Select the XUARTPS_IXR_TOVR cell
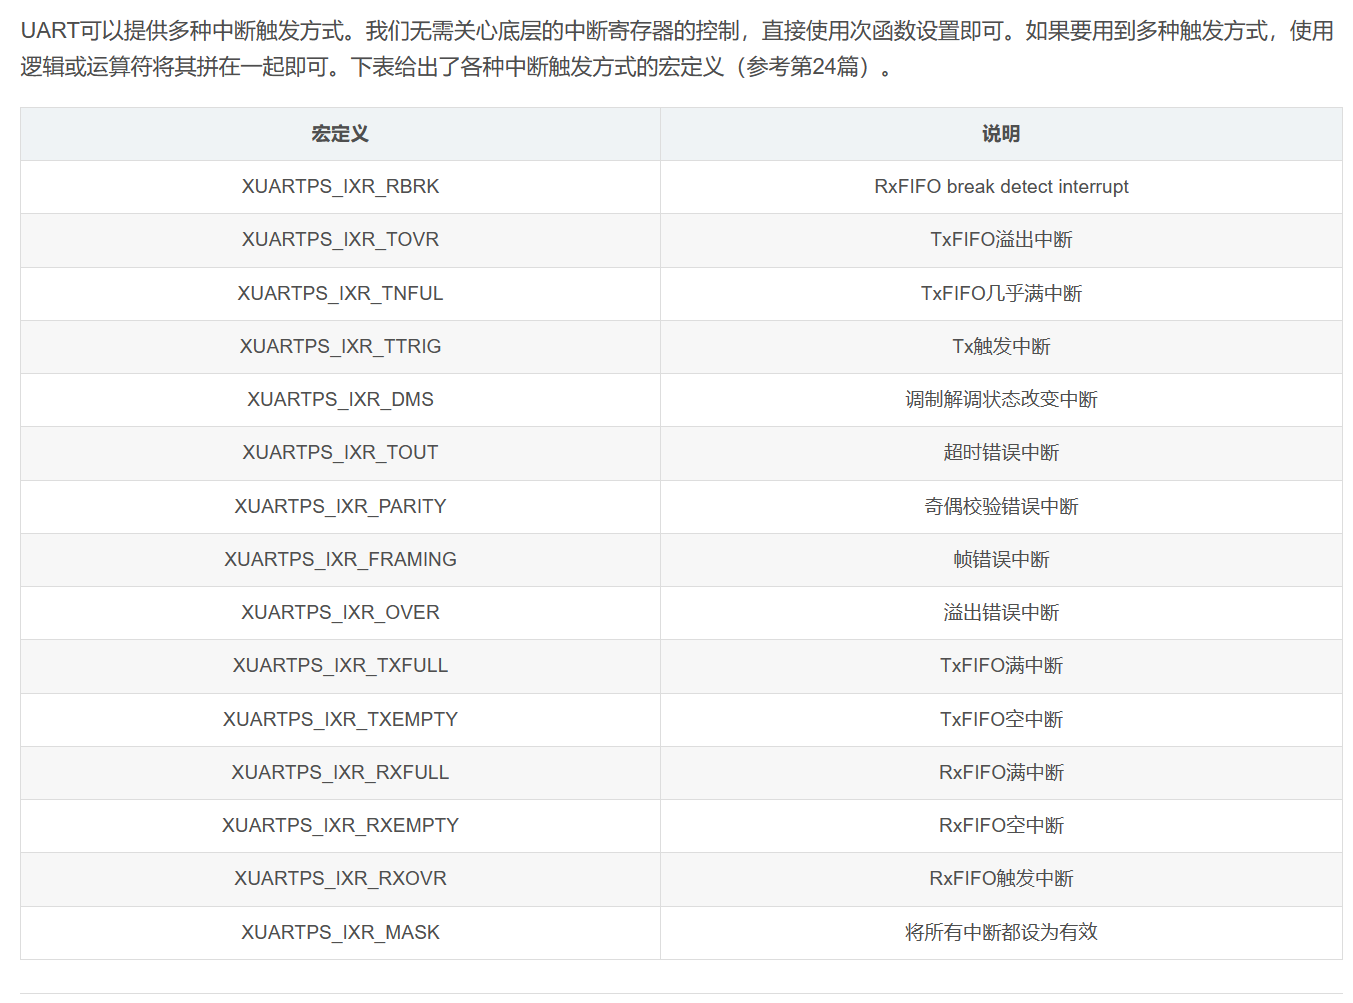Image resolution: width=1353 pixels, height=1003 pixels. coord(340,240)
